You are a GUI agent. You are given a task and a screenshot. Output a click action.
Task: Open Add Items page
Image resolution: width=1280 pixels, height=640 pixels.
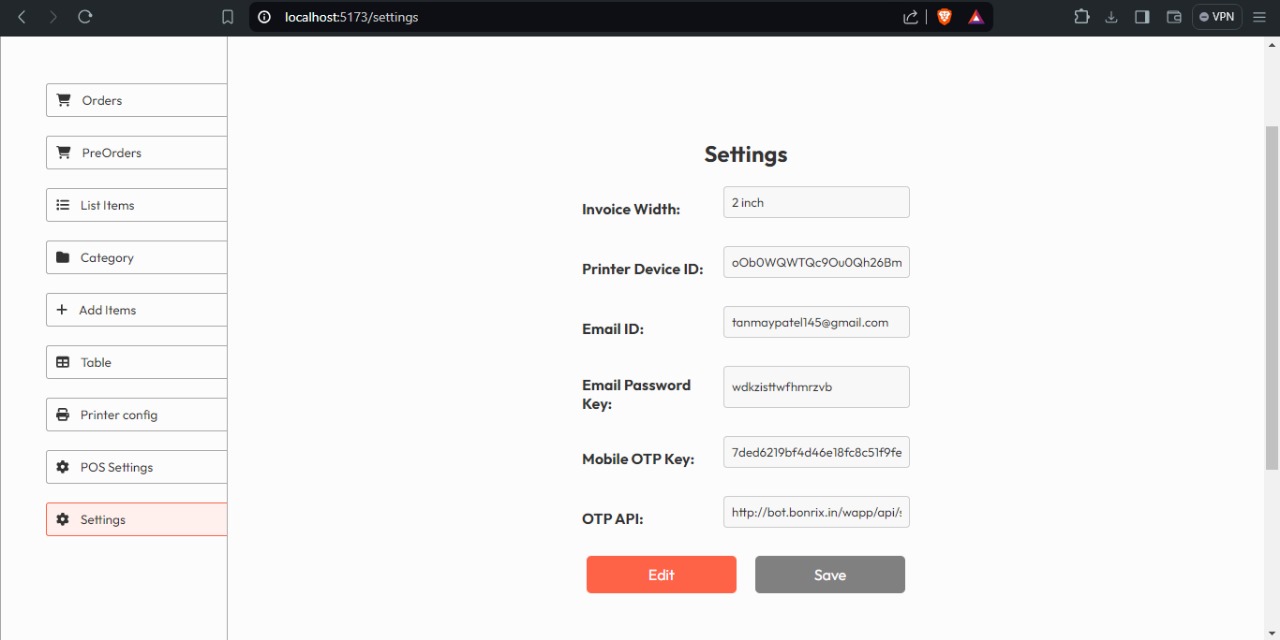pyautogui.click(x=137, y=310)
